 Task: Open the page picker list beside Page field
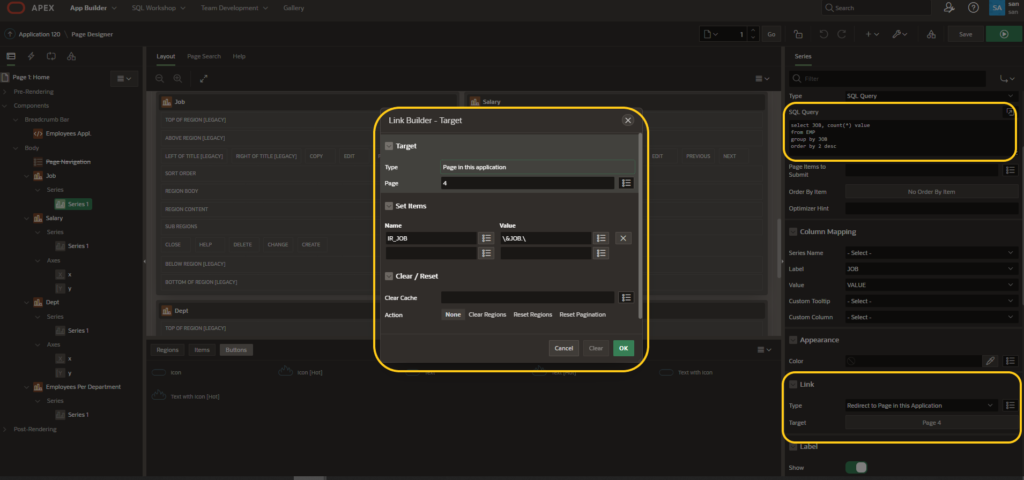(x=627, y=183)
